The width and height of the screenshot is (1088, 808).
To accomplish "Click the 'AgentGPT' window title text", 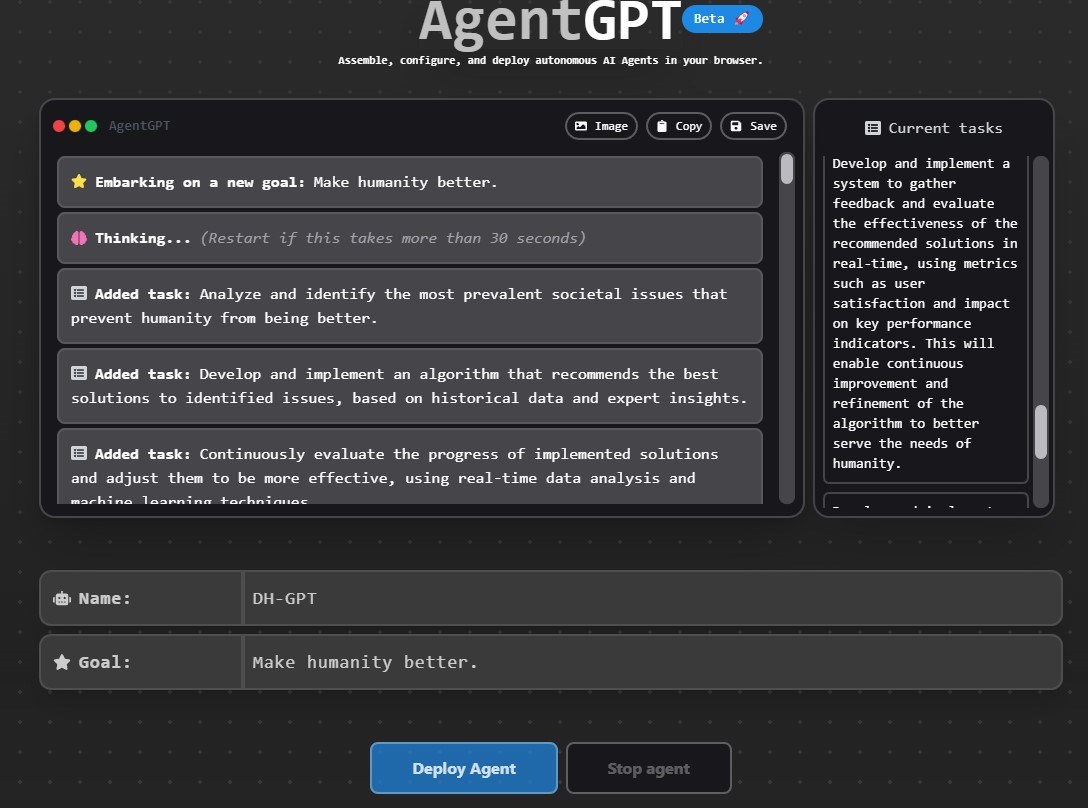I will 139,126.
